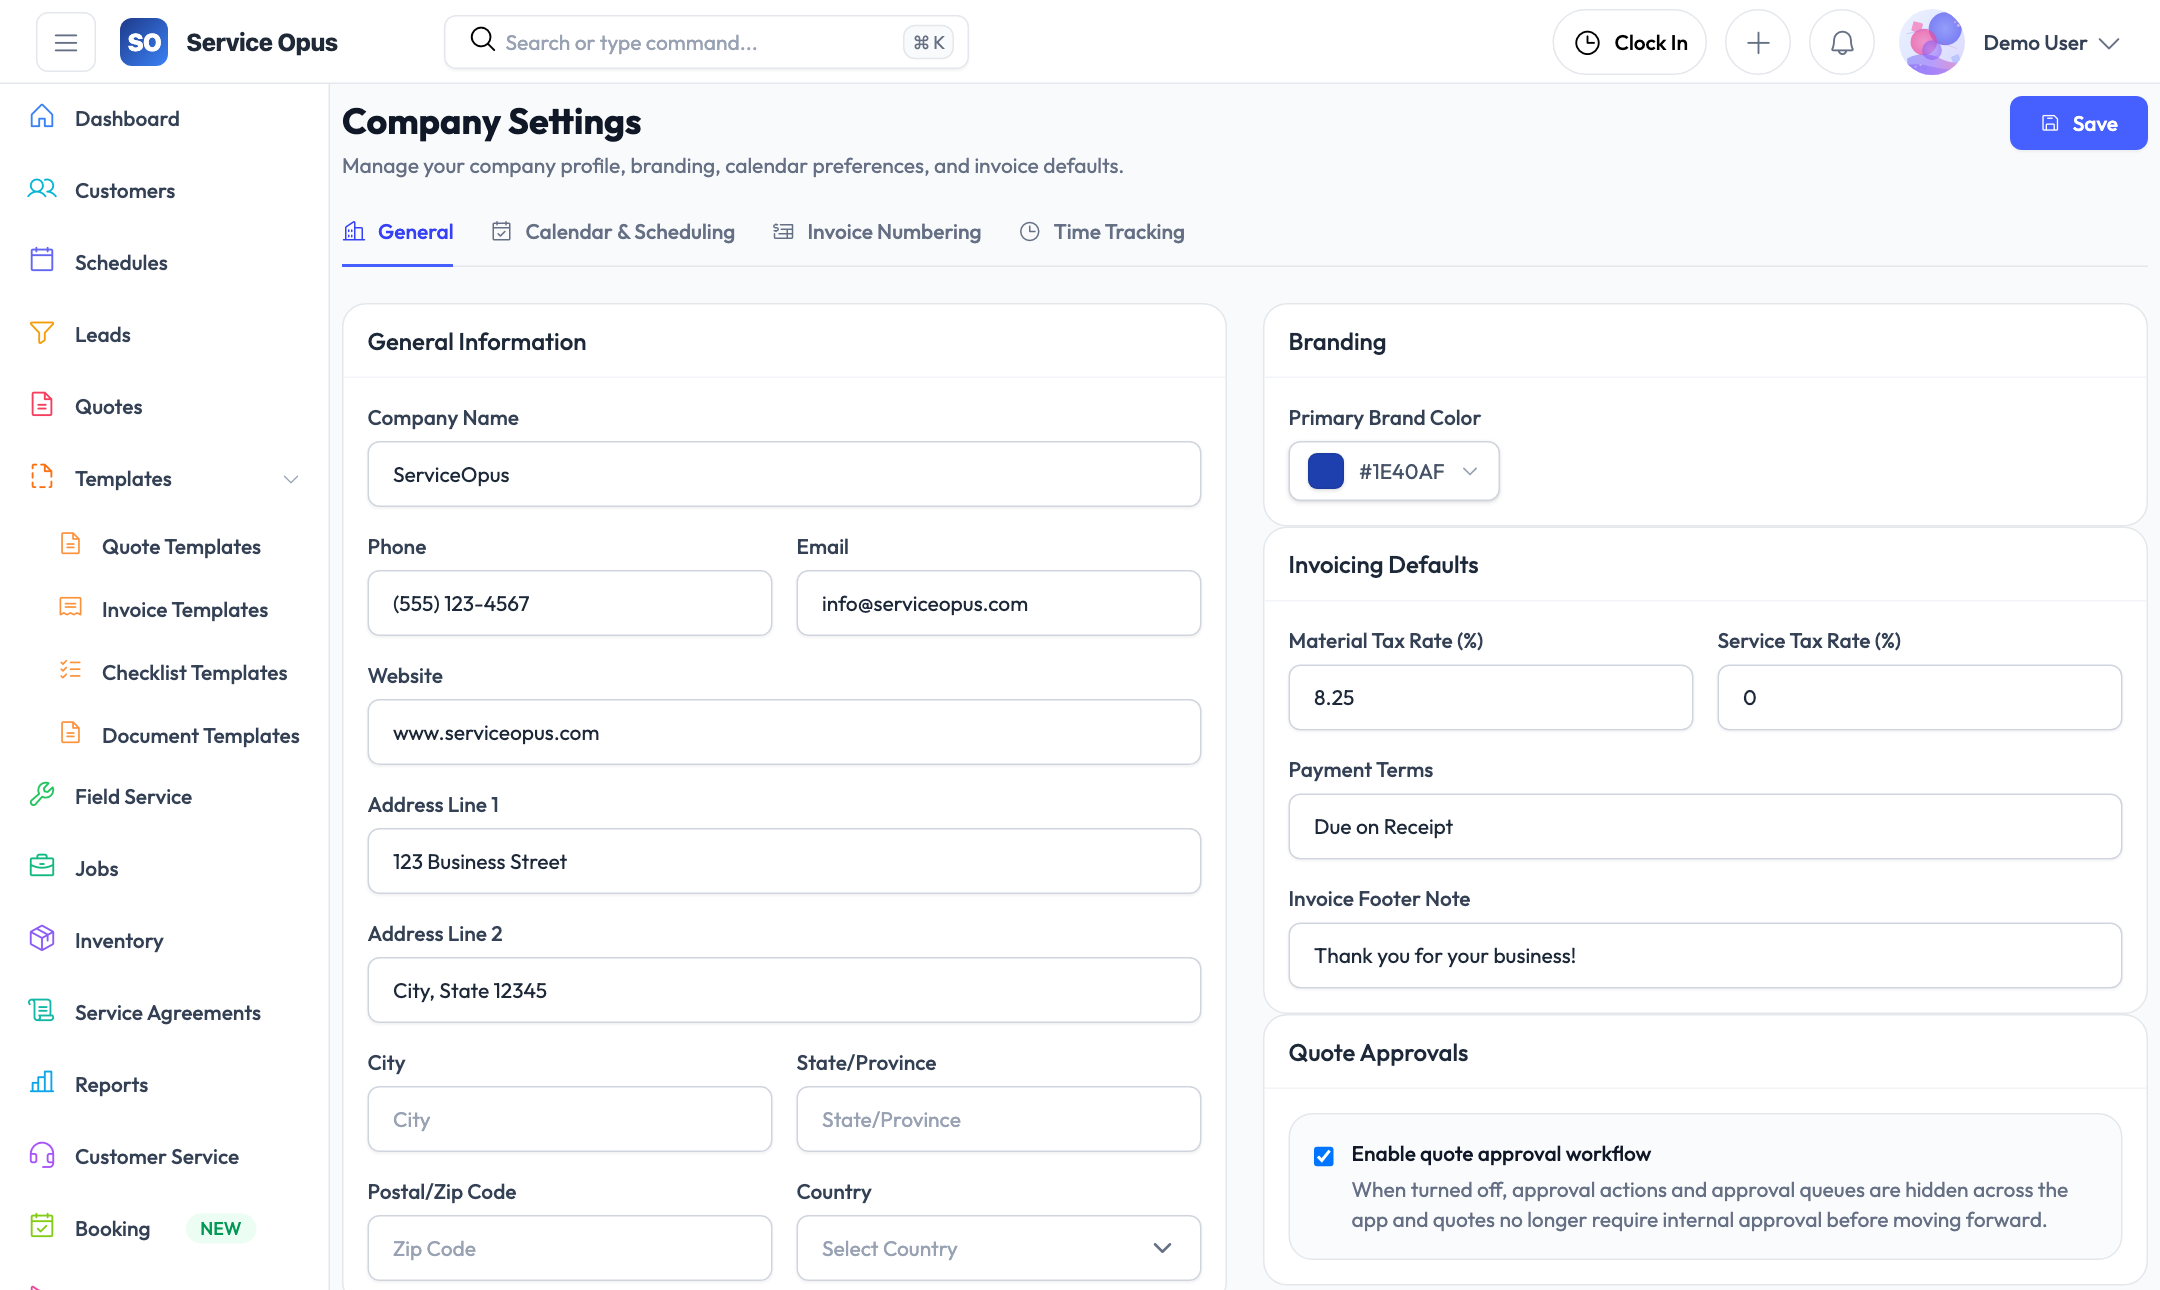Collapse the Templates sidebar section
This screenshot has width=2160, height=1290.
click(x=290, y=479)
